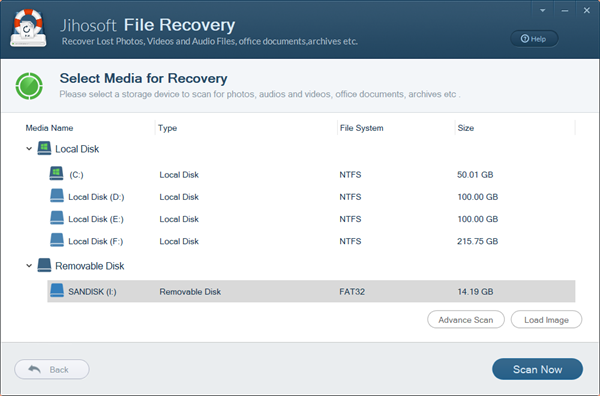The width and height of the screenshot is (600, 396).
Task: Collapse the Removable Disk group
Action: [29, 266]
